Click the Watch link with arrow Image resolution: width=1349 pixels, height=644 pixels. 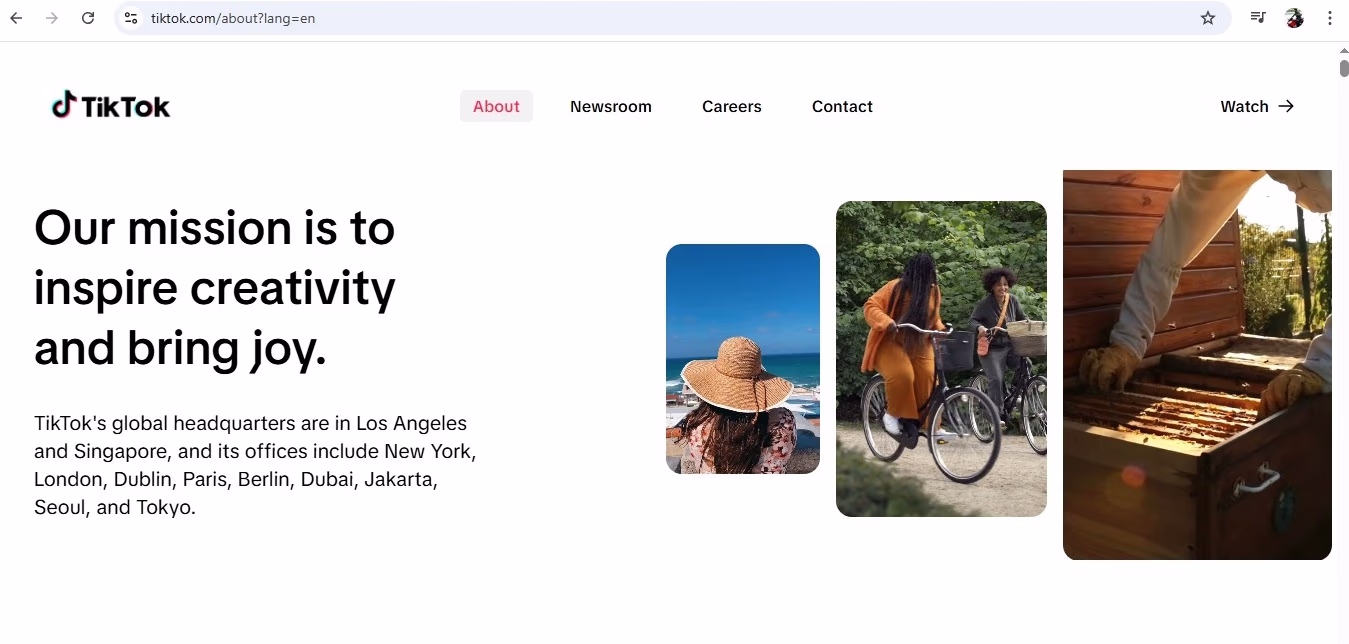coord(1256,106)
